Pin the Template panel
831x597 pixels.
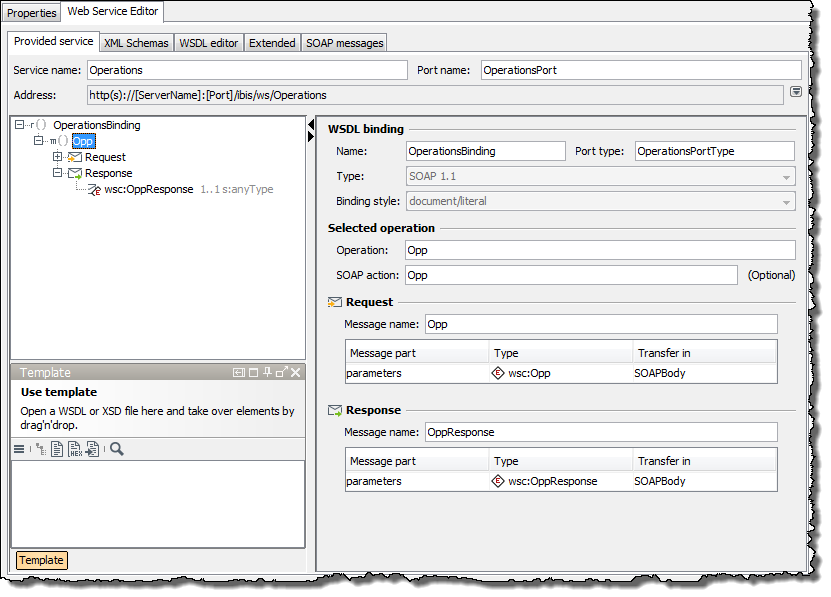(267, 372)
